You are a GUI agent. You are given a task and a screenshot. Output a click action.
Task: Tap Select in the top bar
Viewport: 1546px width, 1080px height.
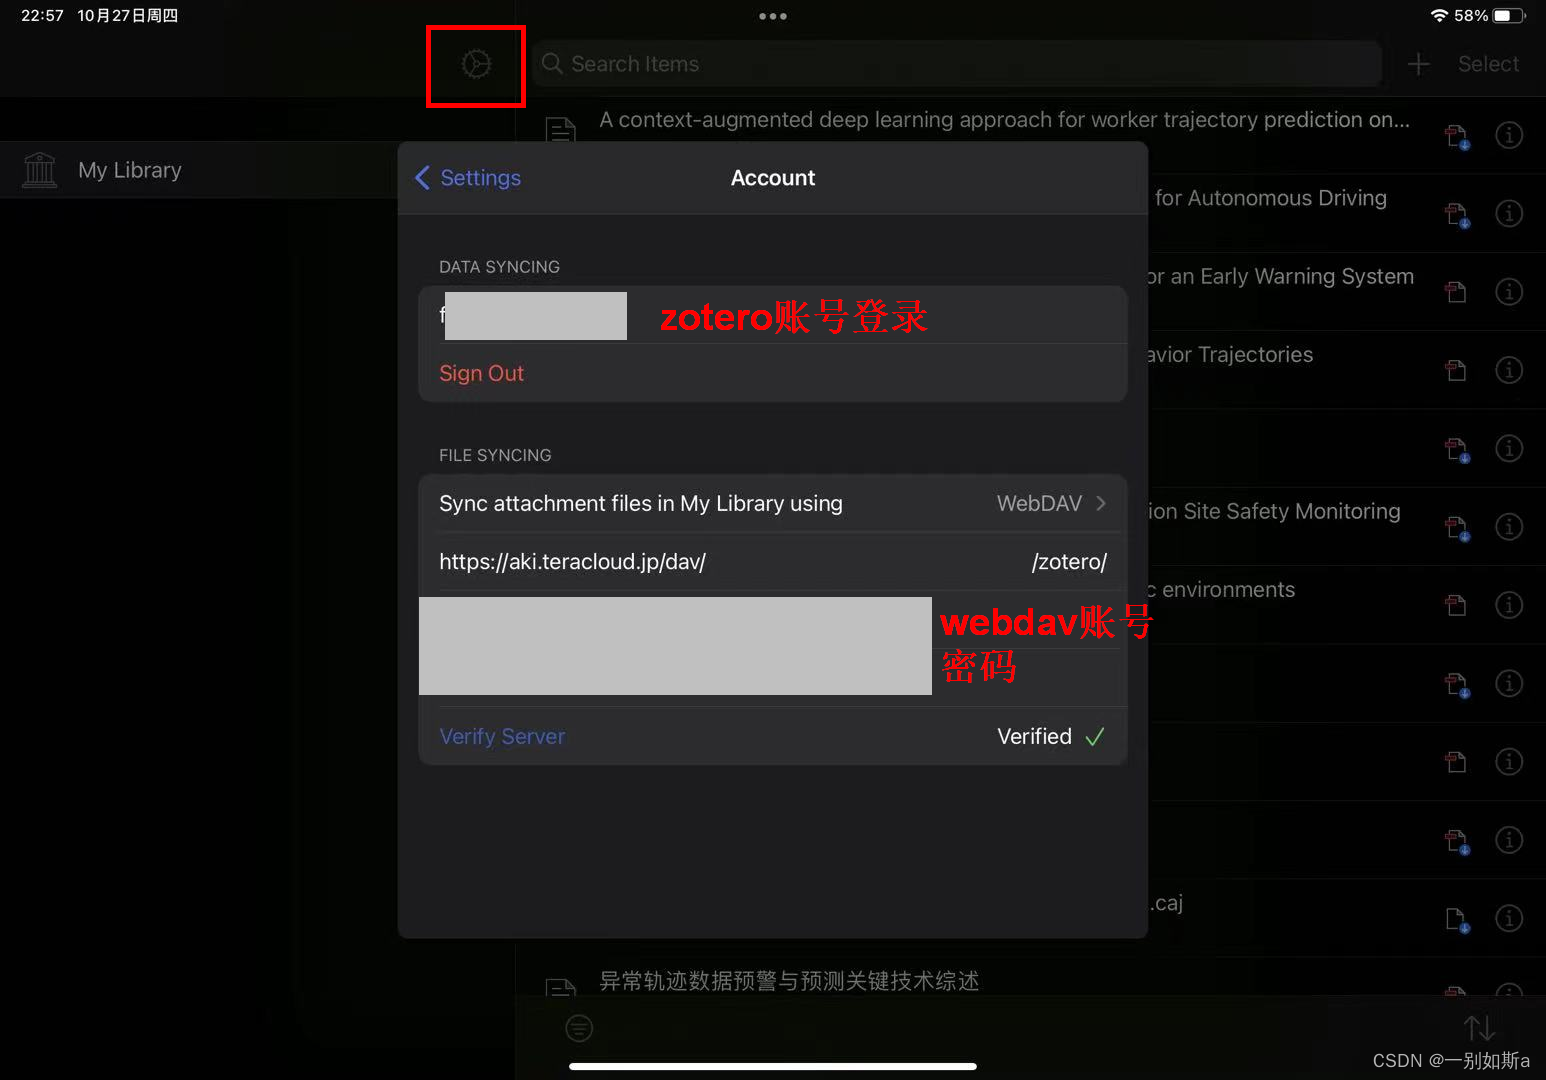tap(1488, 64)
